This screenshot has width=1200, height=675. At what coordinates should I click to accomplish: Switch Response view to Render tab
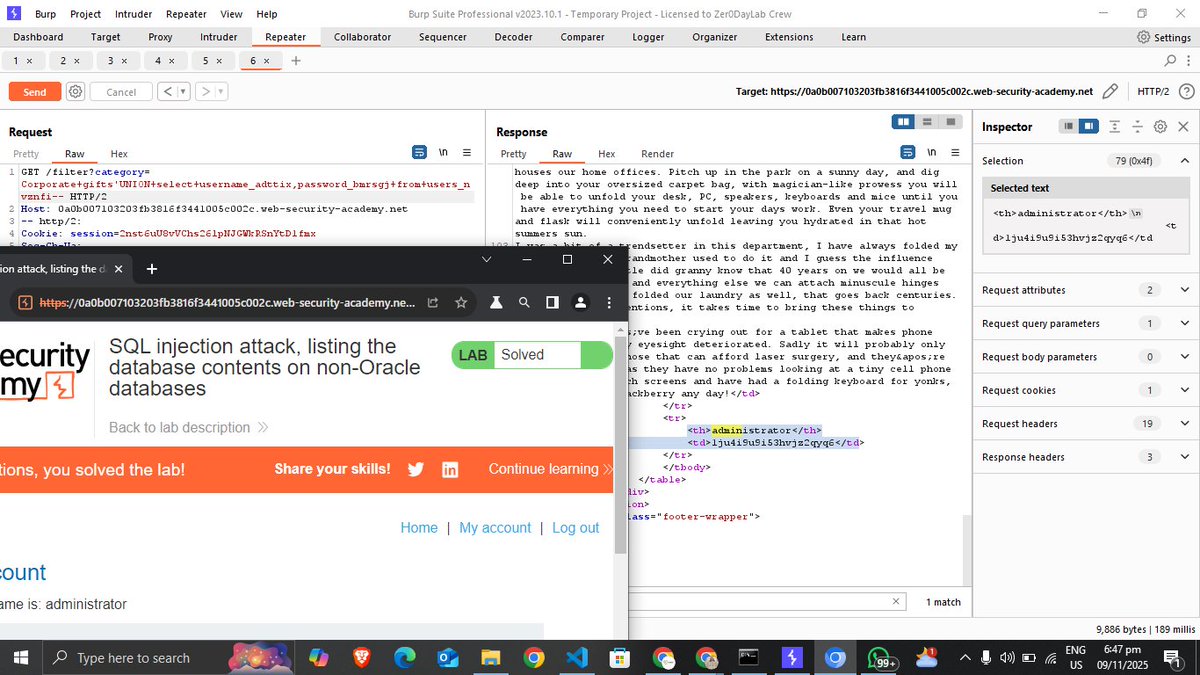[657, 154]
